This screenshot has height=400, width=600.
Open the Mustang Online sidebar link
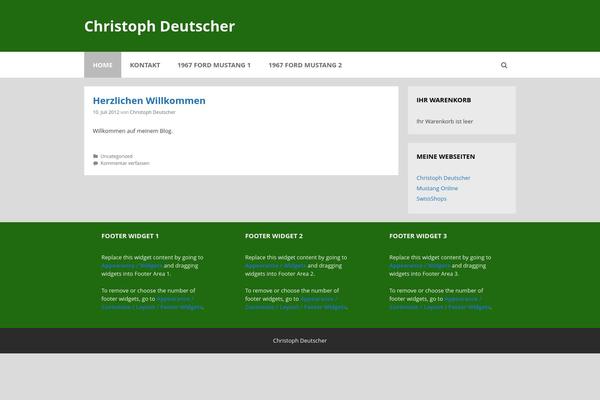(437, 188)
